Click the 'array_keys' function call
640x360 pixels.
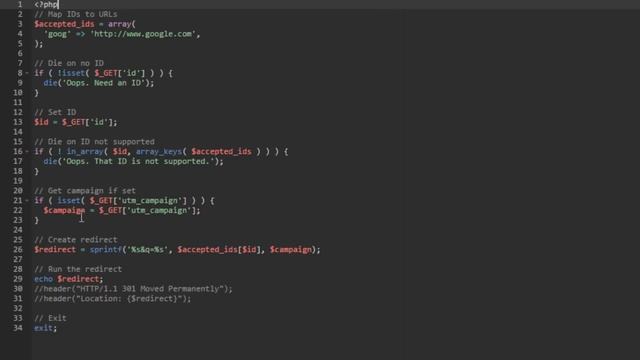(x=158, y=151)
